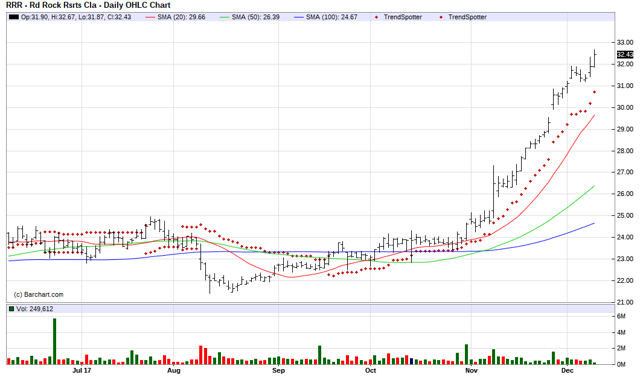640x389 pixels.
Task: Click the 6M volume axis label
Action: point(621,316)
